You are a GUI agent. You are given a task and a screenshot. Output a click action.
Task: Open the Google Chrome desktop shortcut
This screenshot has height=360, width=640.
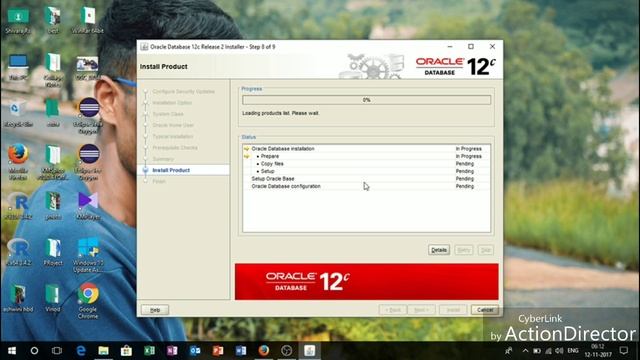(x=88, y=300)
